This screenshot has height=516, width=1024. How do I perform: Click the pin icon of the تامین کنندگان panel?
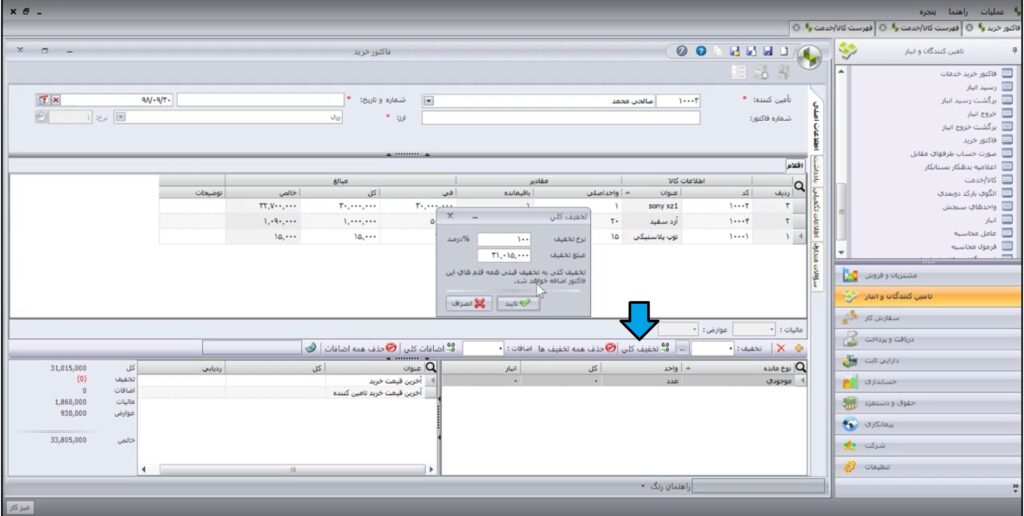pyautogui.click(x=1014, y=50)
